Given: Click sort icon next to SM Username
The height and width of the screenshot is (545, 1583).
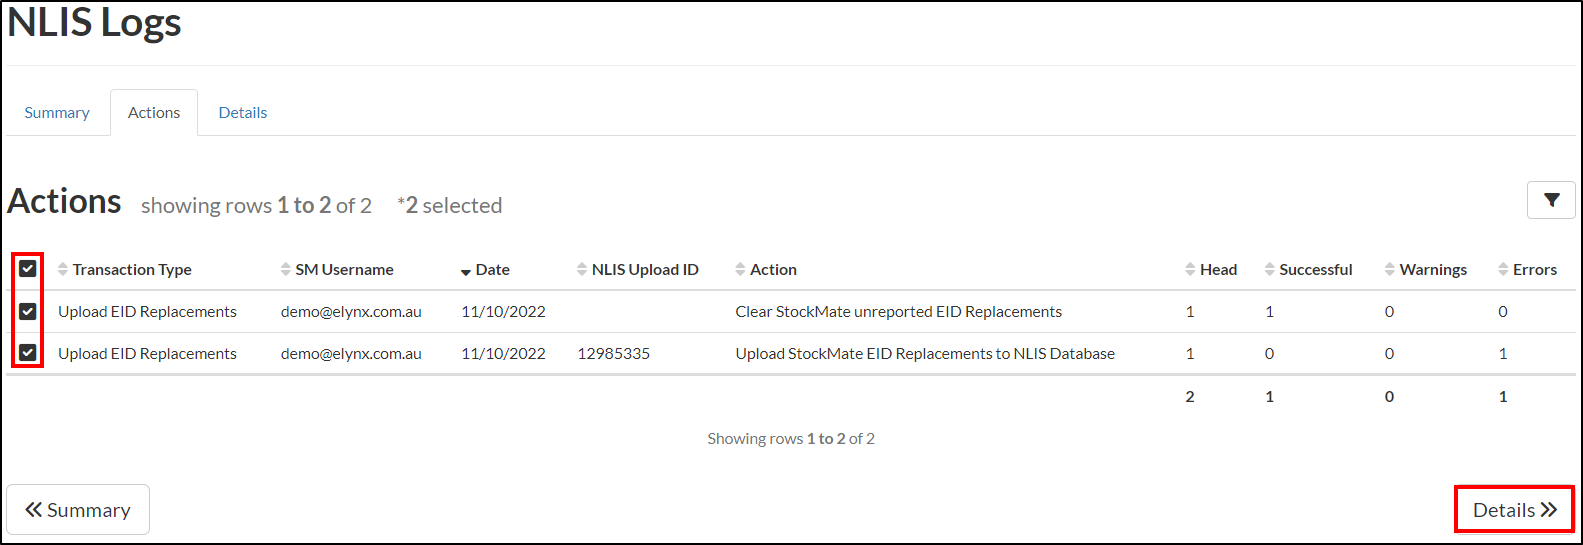Looking at the screenshot, I should 286,270.
